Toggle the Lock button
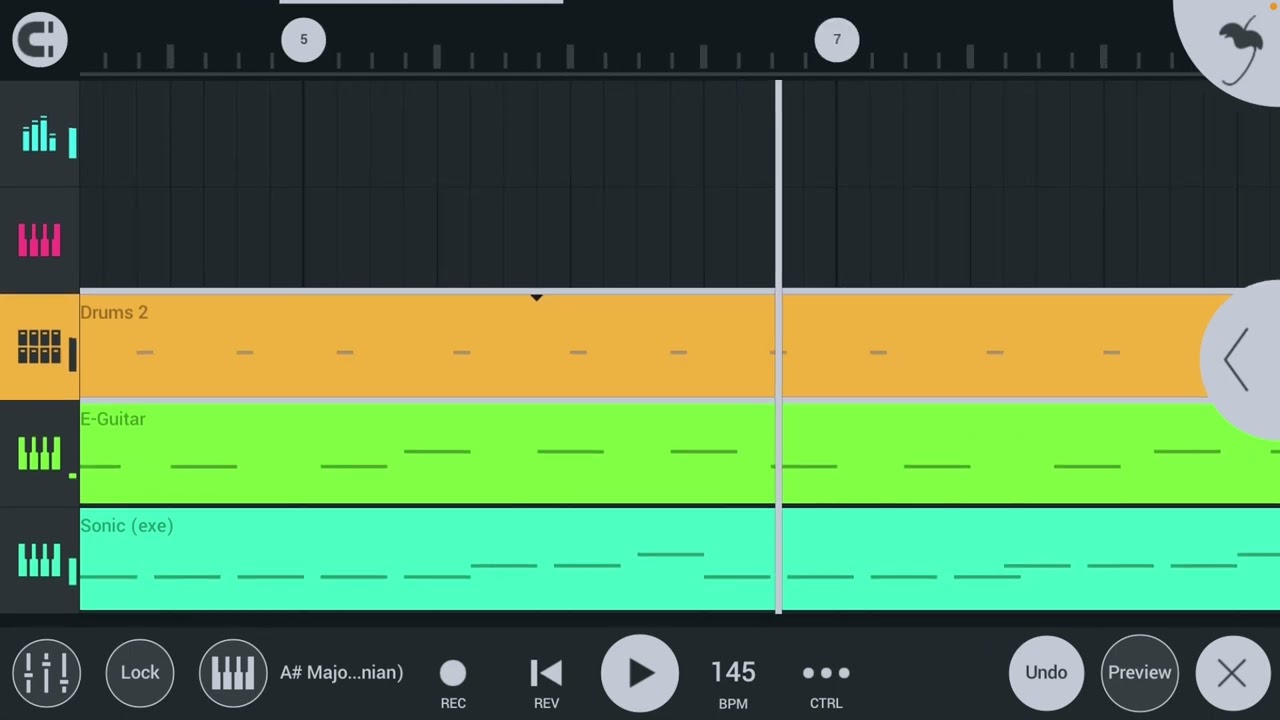 140,672
